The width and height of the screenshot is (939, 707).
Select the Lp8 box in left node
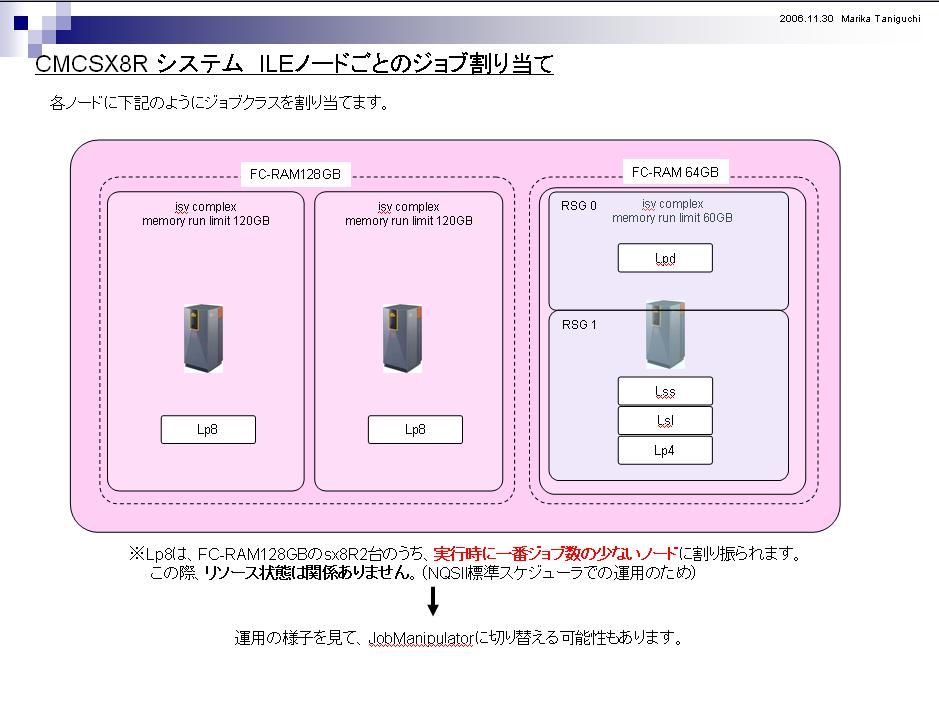[208, 429]
